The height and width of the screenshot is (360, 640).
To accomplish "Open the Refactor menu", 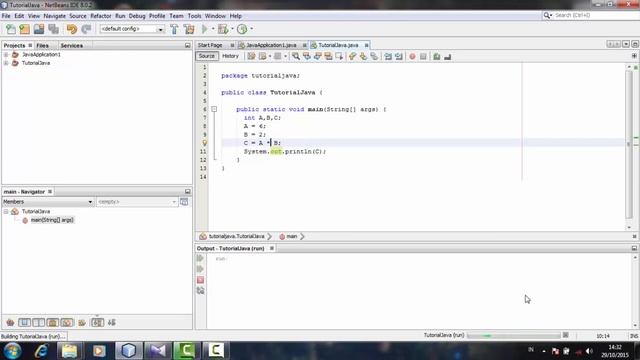I will click(x=101, y=16).
